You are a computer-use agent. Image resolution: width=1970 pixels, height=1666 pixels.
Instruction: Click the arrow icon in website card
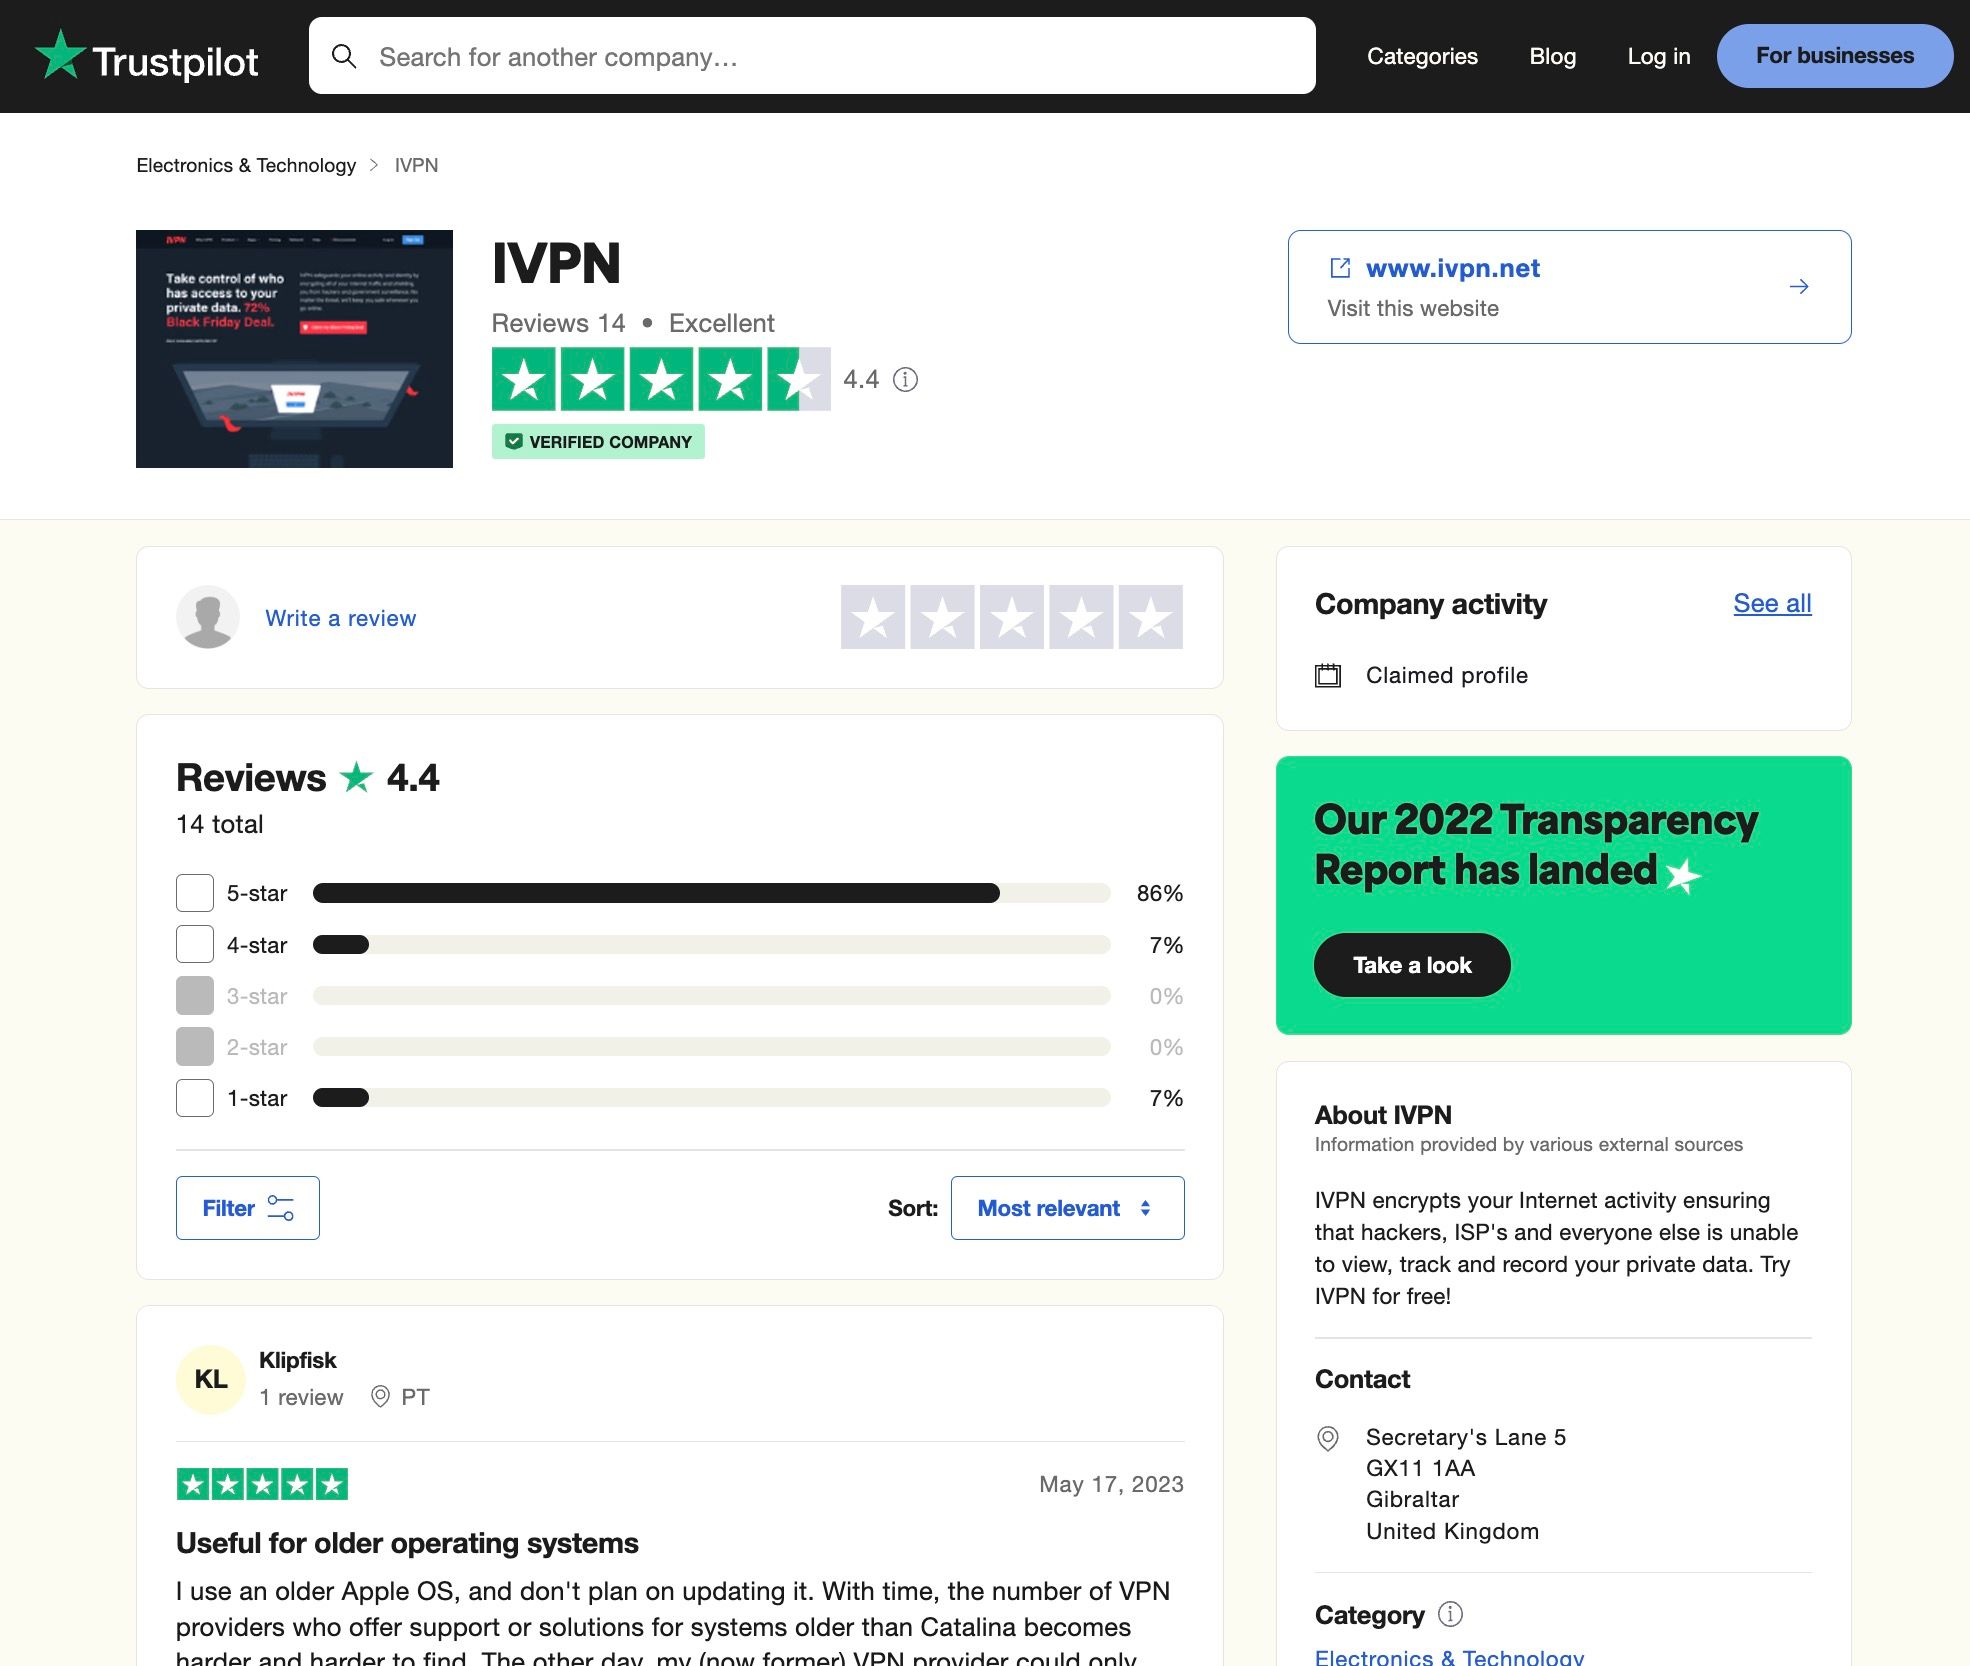point(1799,287)
